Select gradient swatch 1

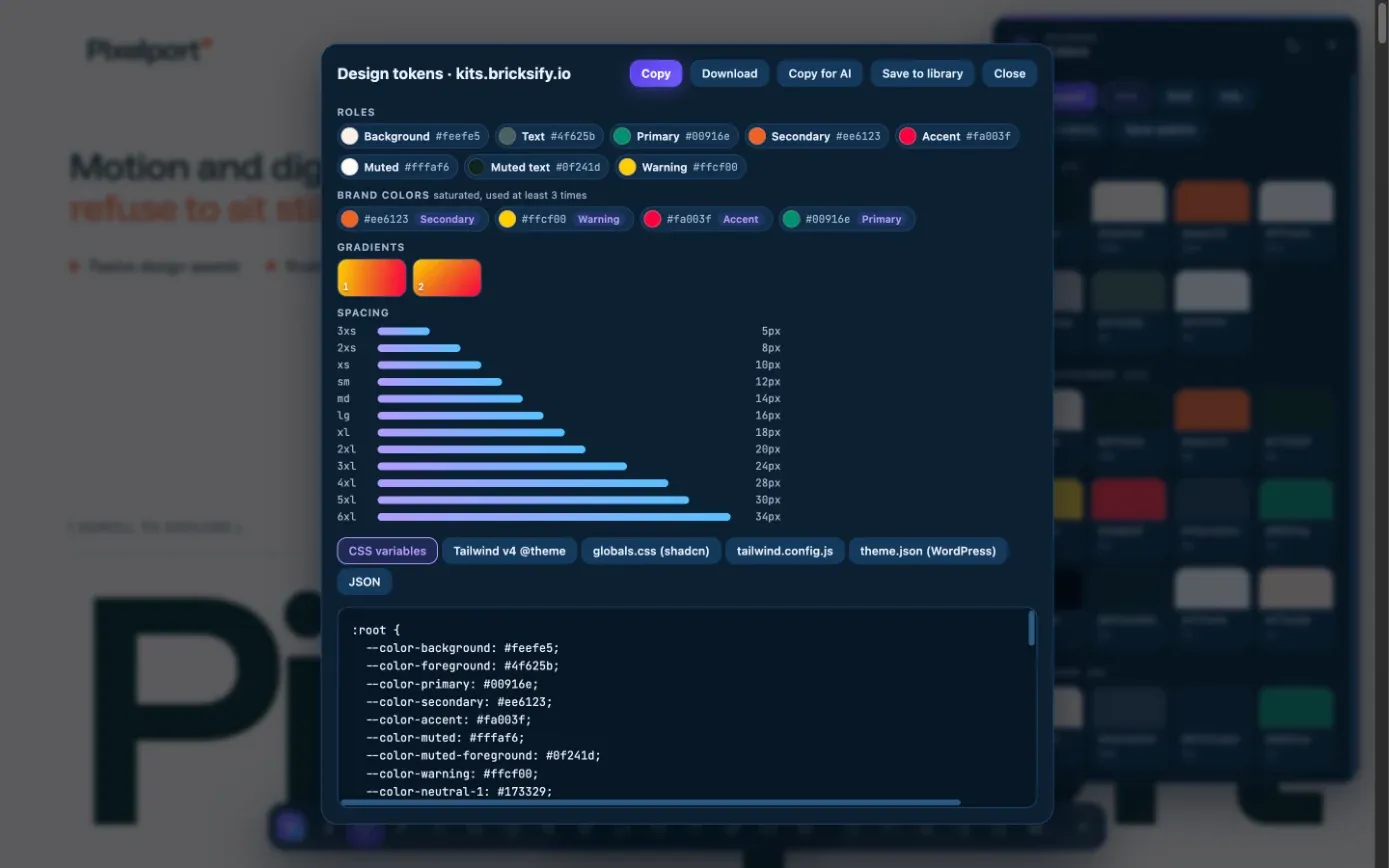(372, 278)
